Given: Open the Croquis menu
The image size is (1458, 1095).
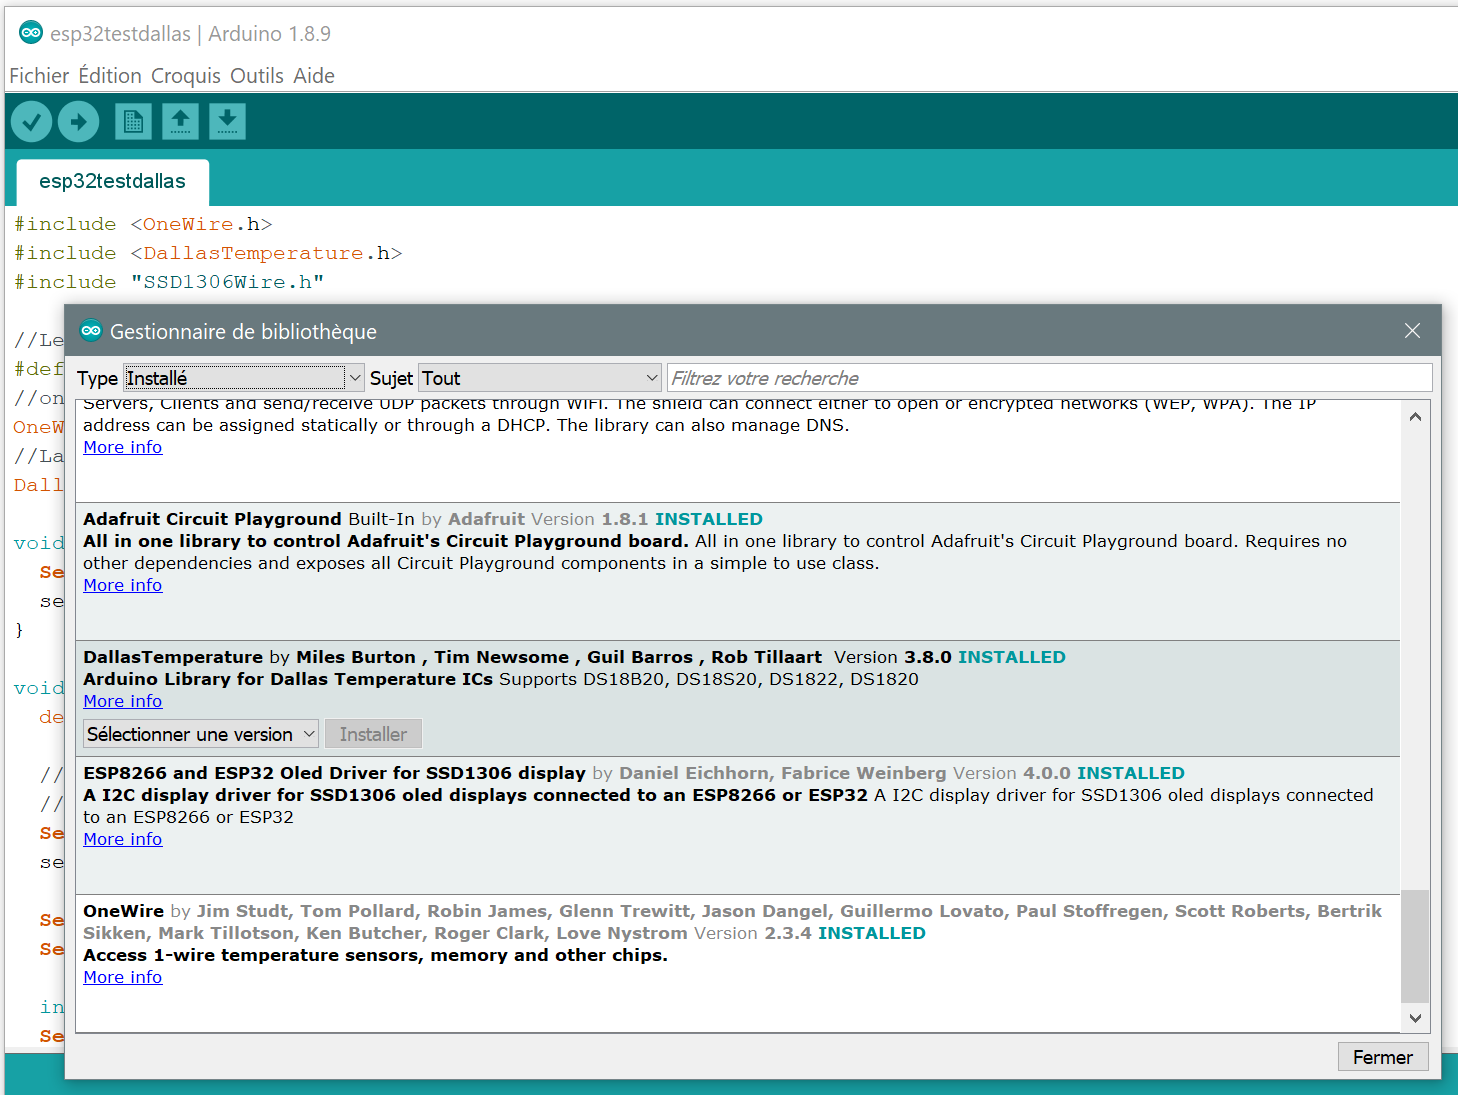Looking at the screenshot, I should [186, 76].
